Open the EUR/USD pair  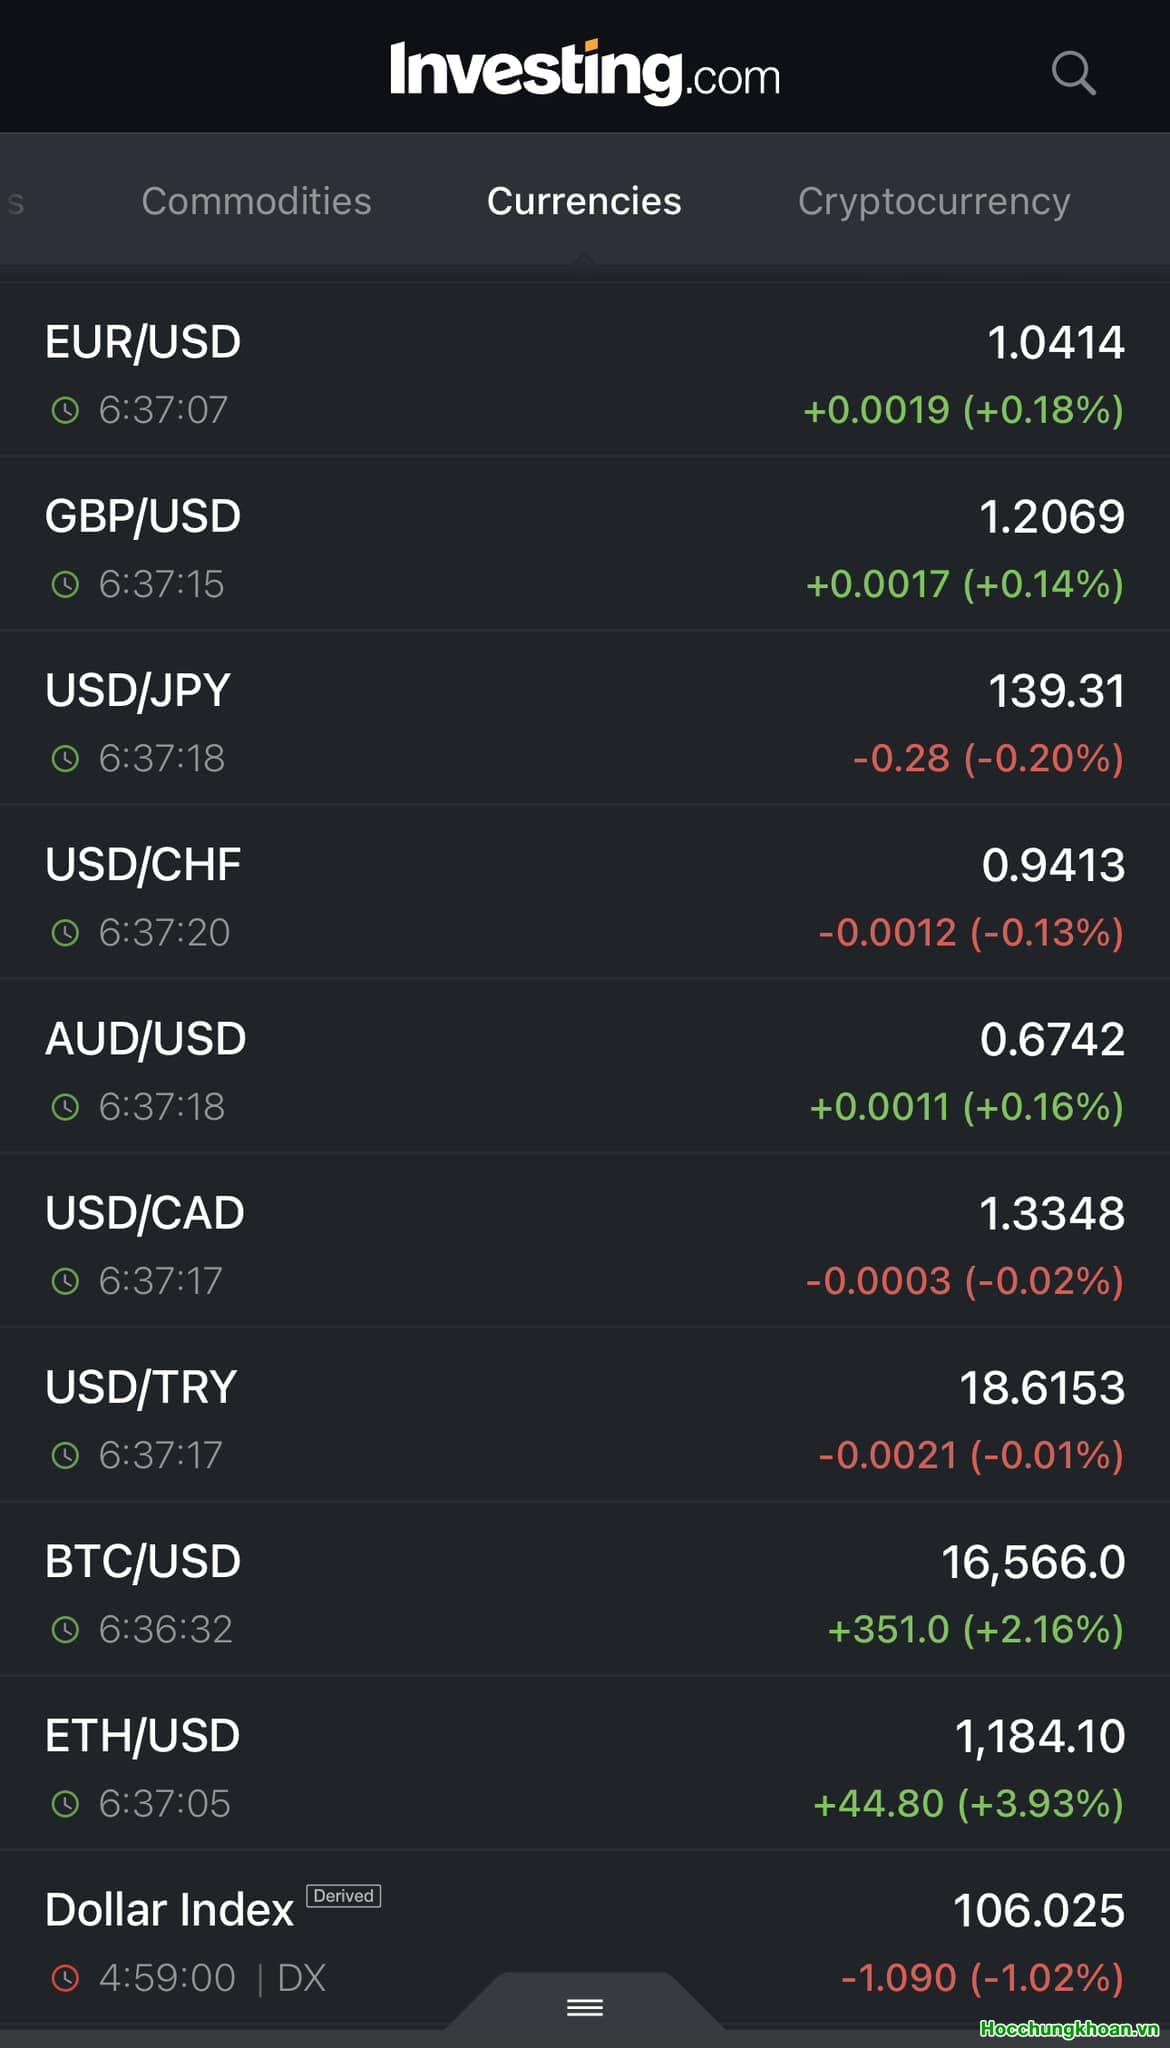point(143,343)
